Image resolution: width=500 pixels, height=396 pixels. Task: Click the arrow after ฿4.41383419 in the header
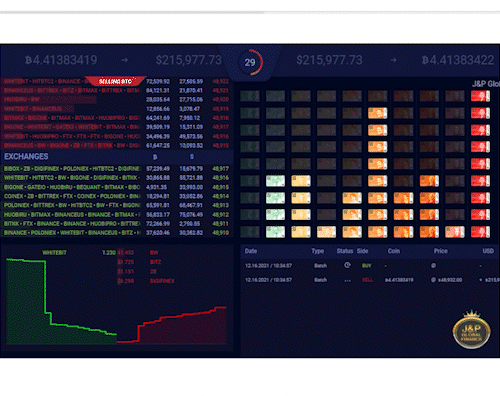pos(125,60)
